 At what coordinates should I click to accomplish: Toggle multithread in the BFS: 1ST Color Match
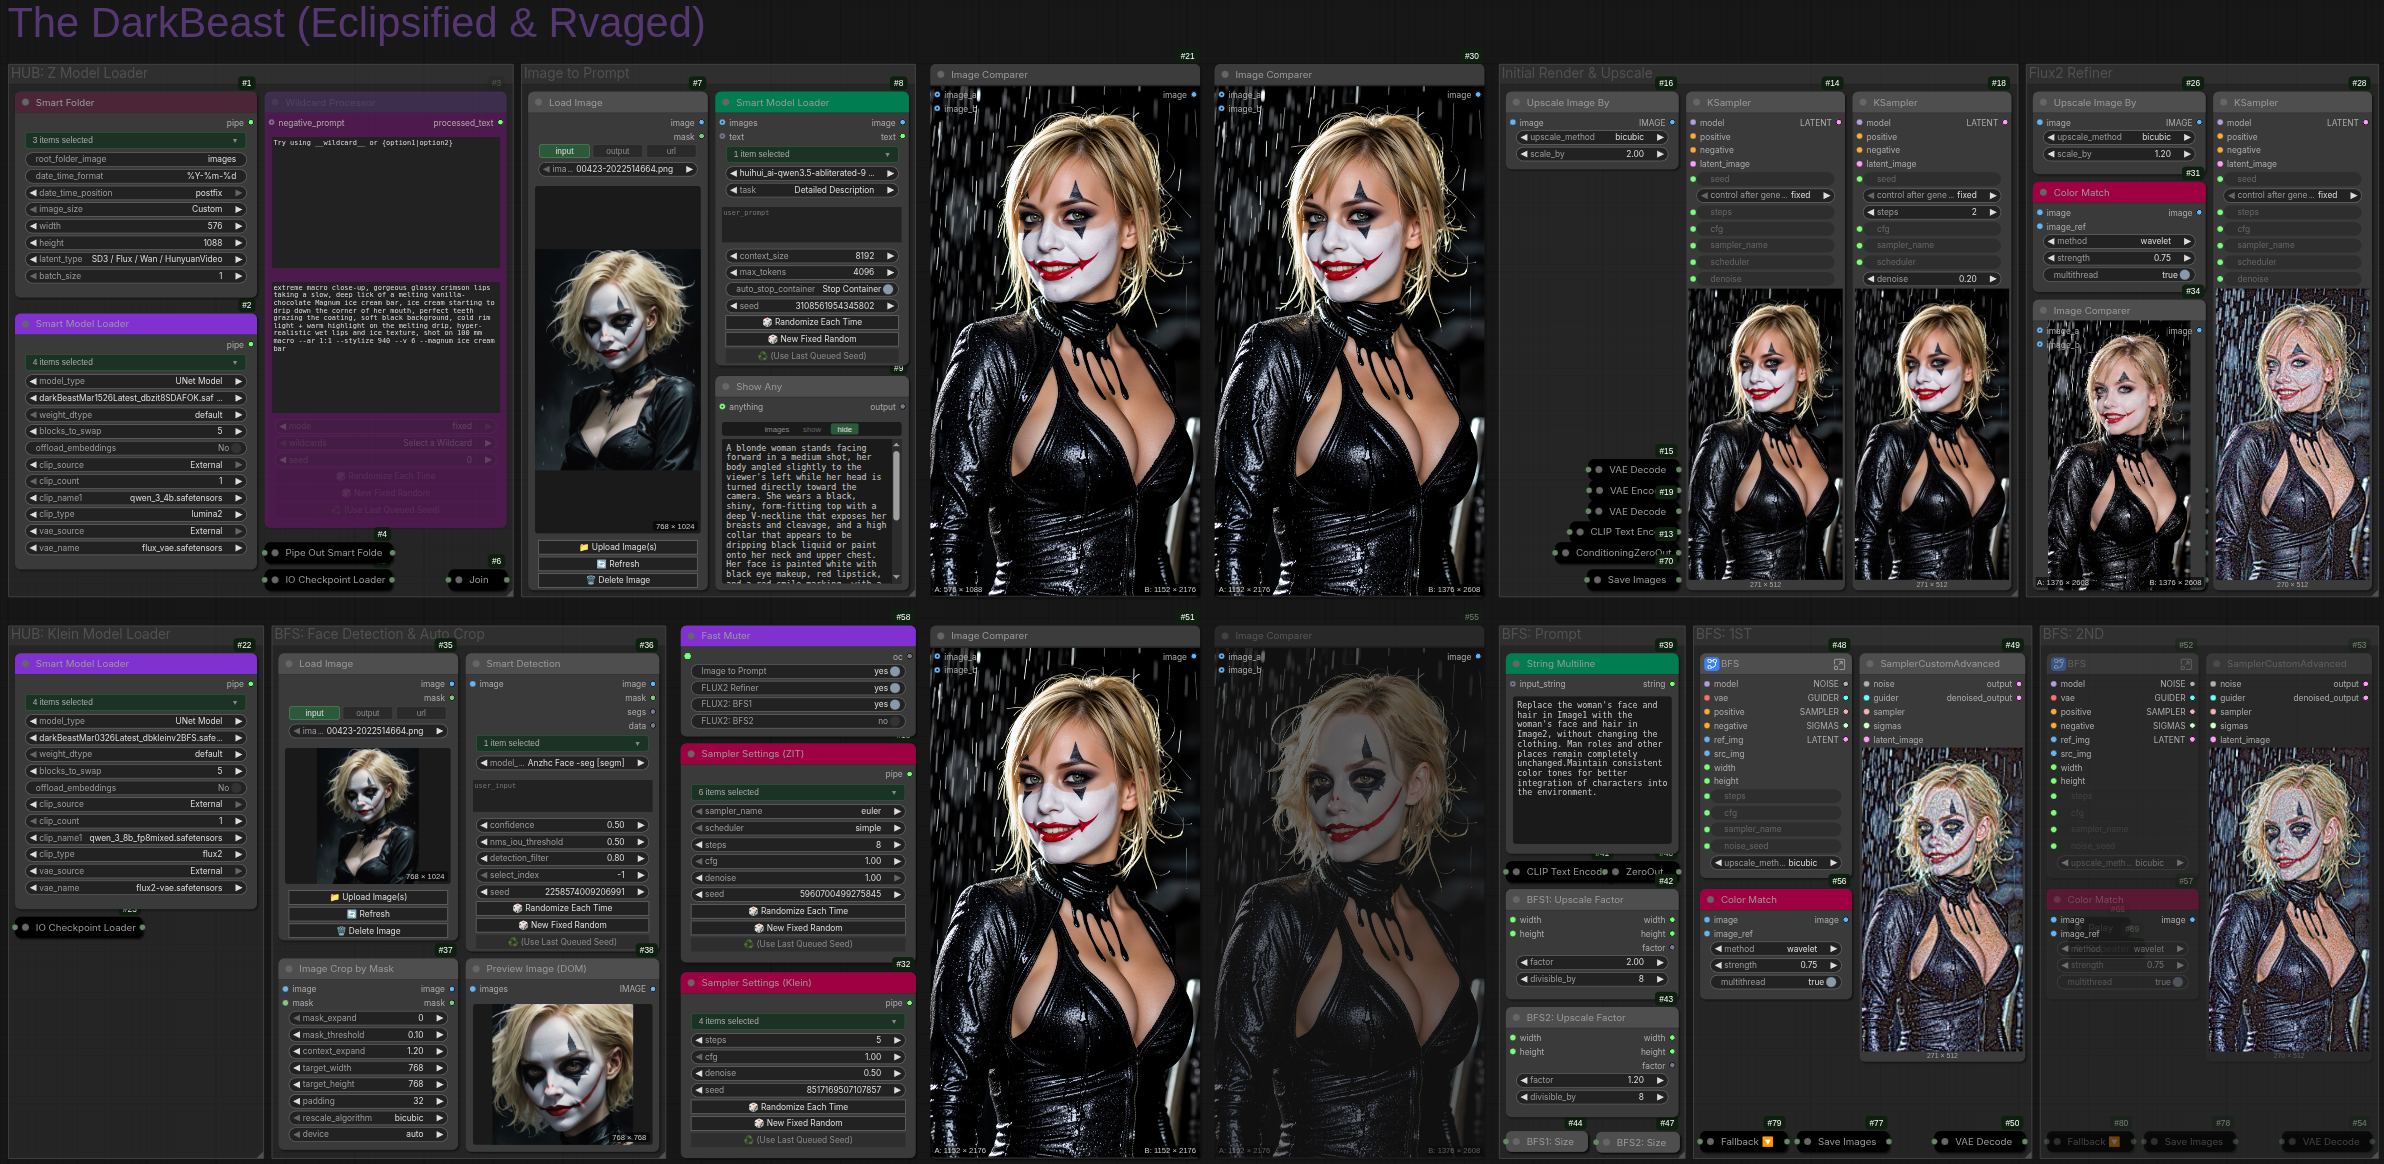coord(1832,982)
